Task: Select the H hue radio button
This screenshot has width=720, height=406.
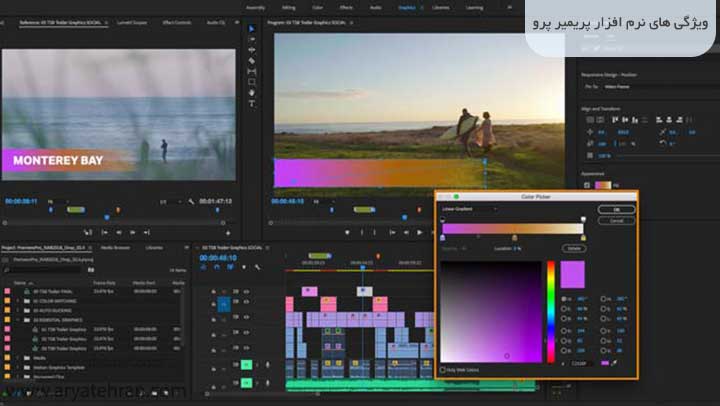Action: [564, 298]
